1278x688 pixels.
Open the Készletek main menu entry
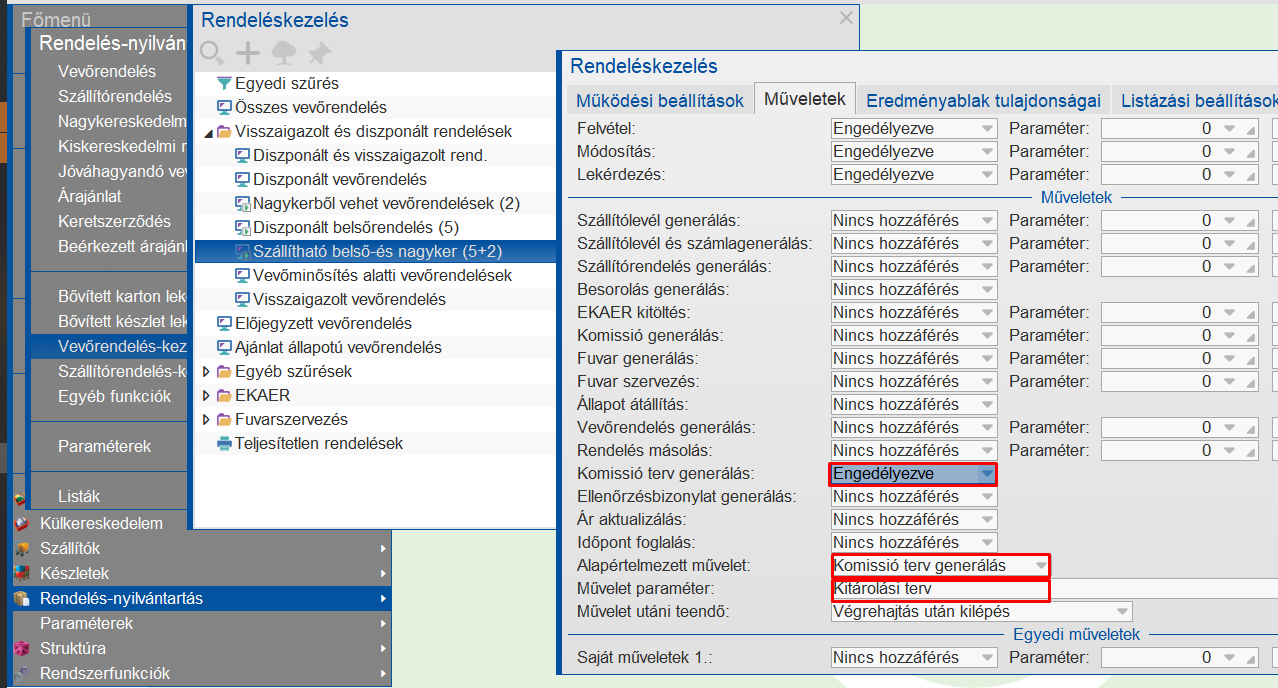point(200,573)
